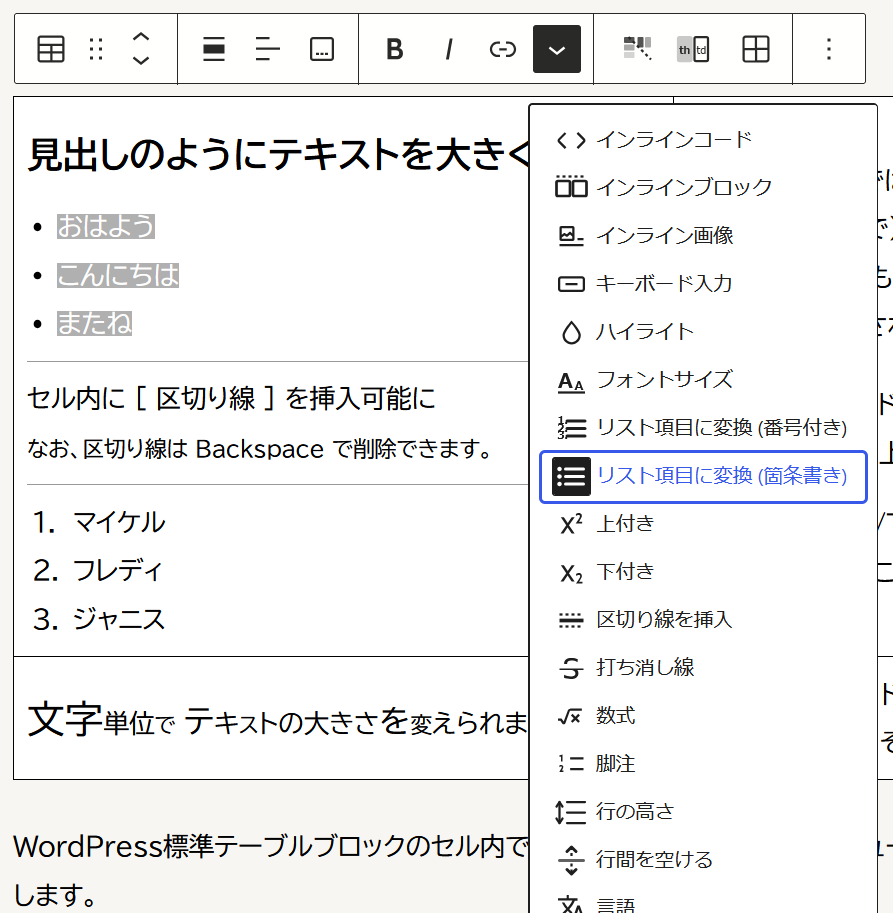Select 数式 menu item

703,716
